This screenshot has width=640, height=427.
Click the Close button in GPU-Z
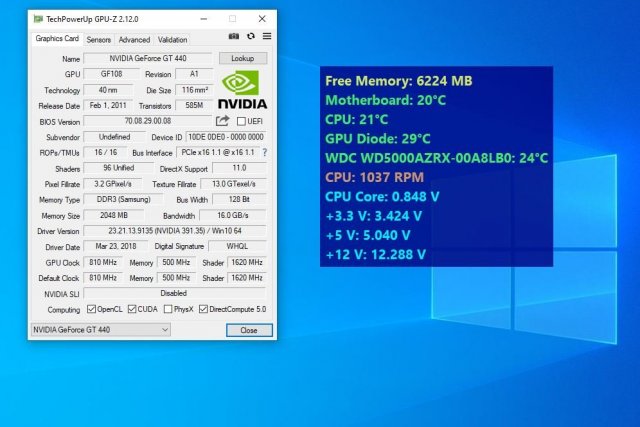249,330
